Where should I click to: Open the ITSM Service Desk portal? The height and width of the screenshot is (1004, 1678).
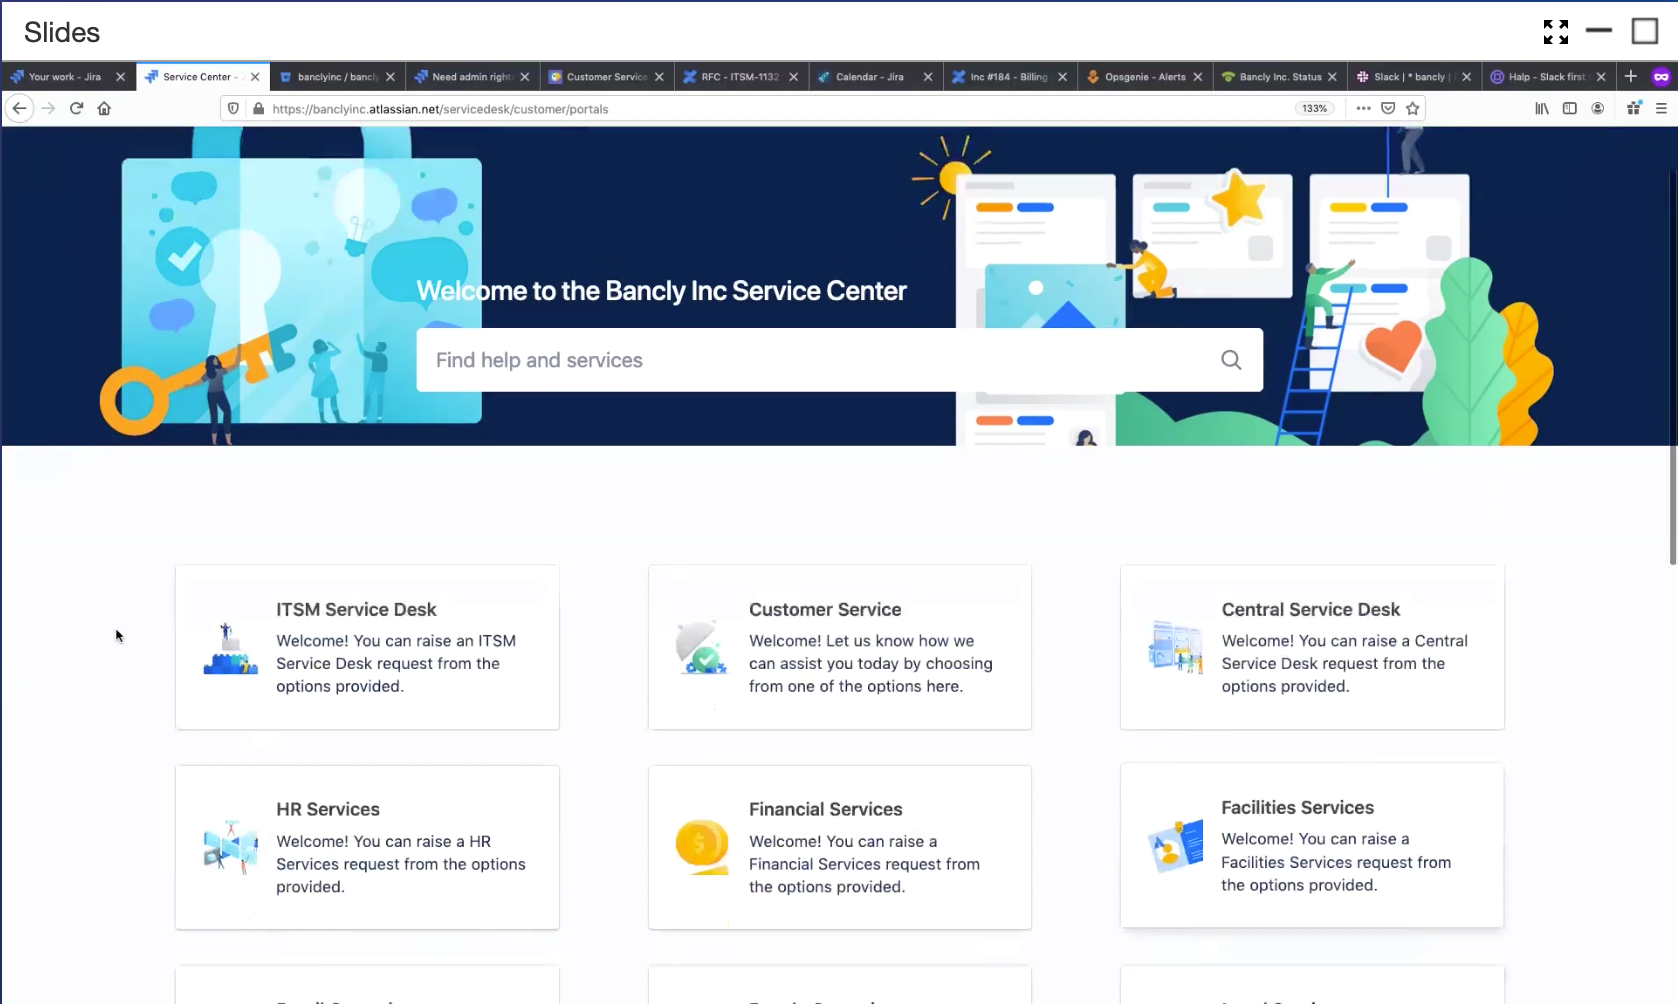tap(367, 647)
